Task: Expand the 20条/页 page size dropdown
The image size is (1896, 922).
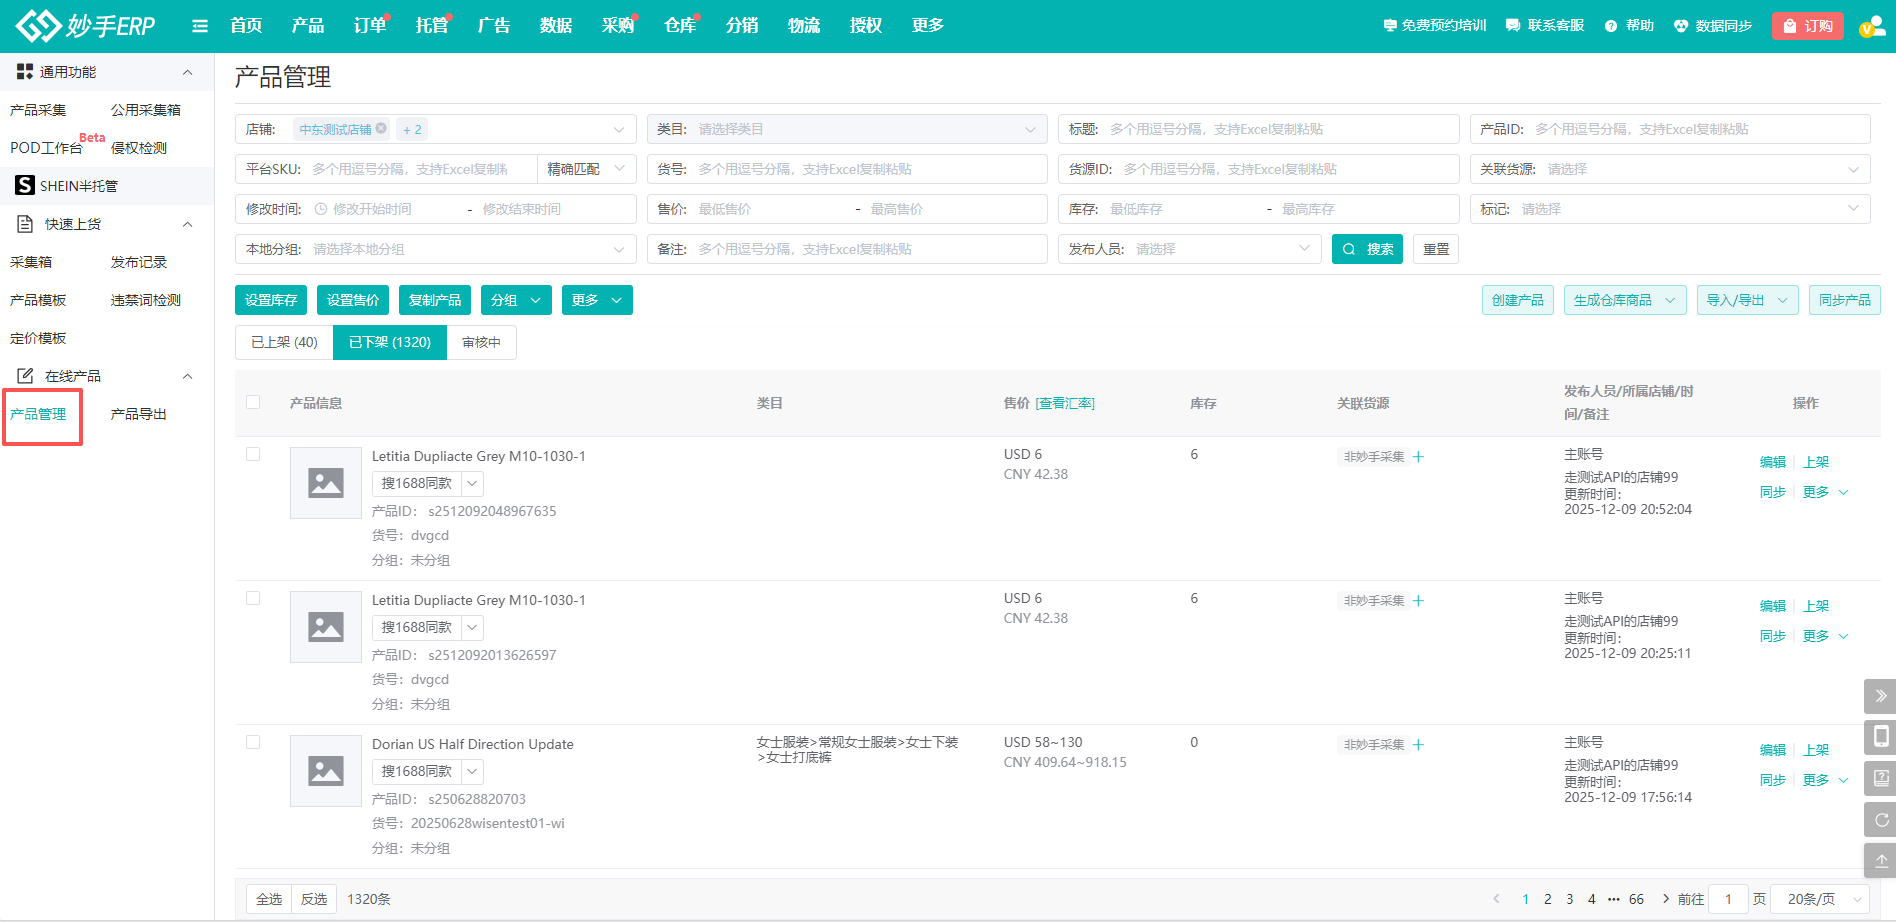Action: tap(1820, 899)
